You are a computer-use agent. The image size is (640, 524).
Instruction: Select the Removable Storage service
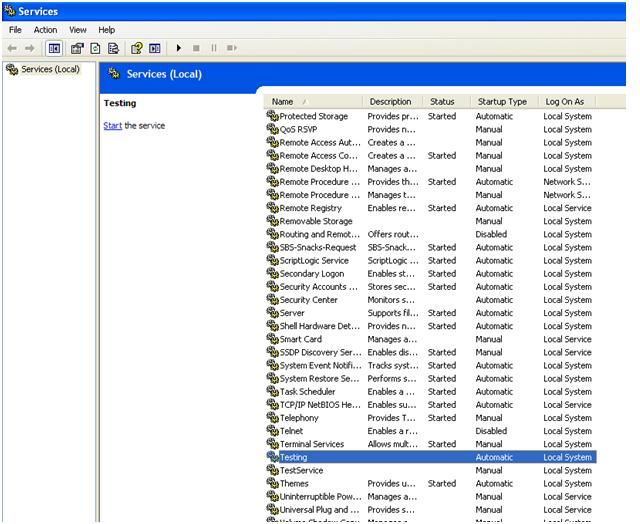click(x=431, y=221)
